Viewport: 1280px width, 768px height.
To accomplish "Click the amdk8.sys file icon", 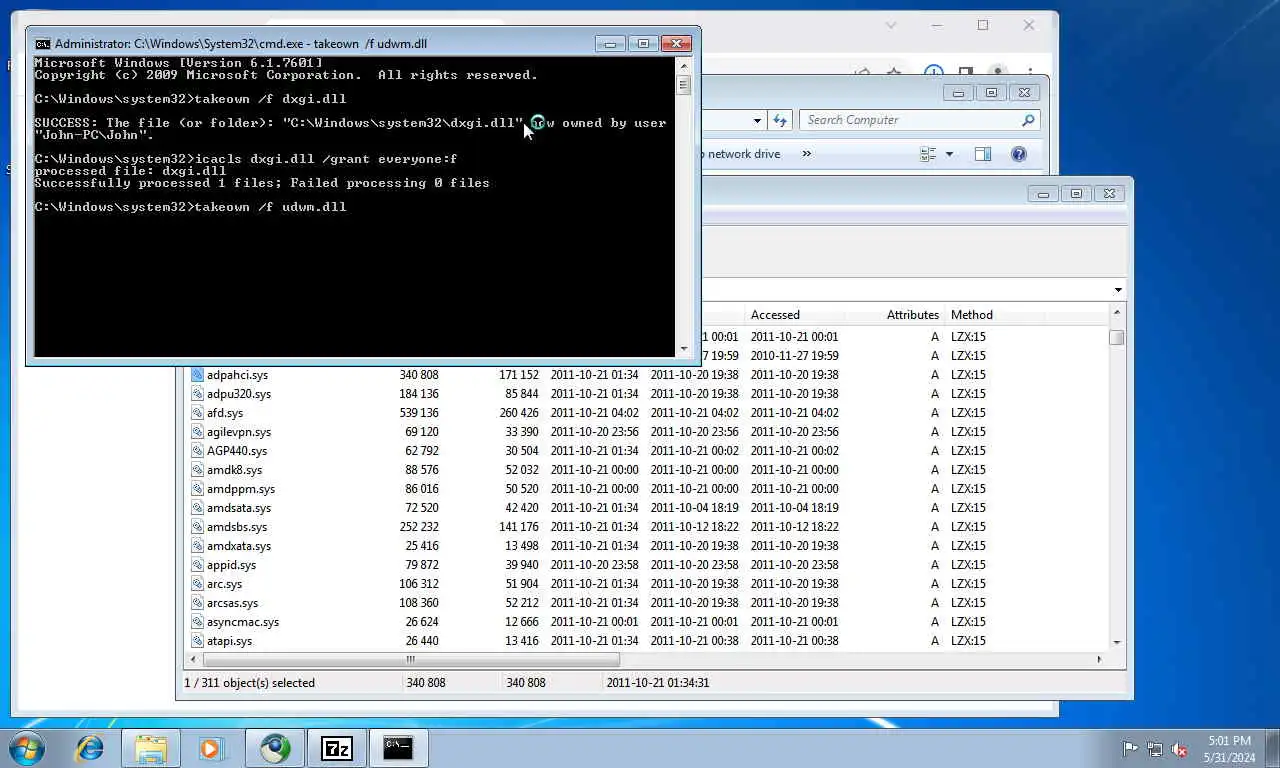I will (197, 470).
